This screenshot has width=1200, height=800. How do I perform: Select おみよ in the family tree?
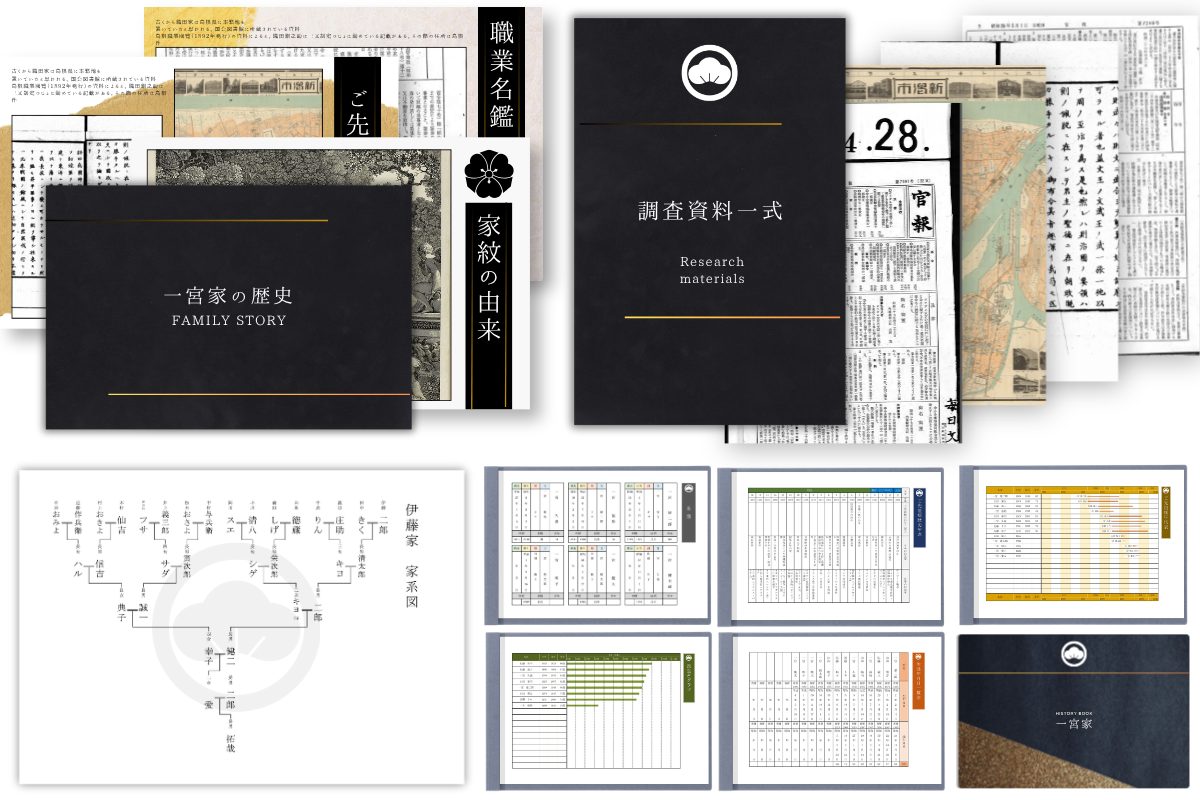tap(56, 521)
